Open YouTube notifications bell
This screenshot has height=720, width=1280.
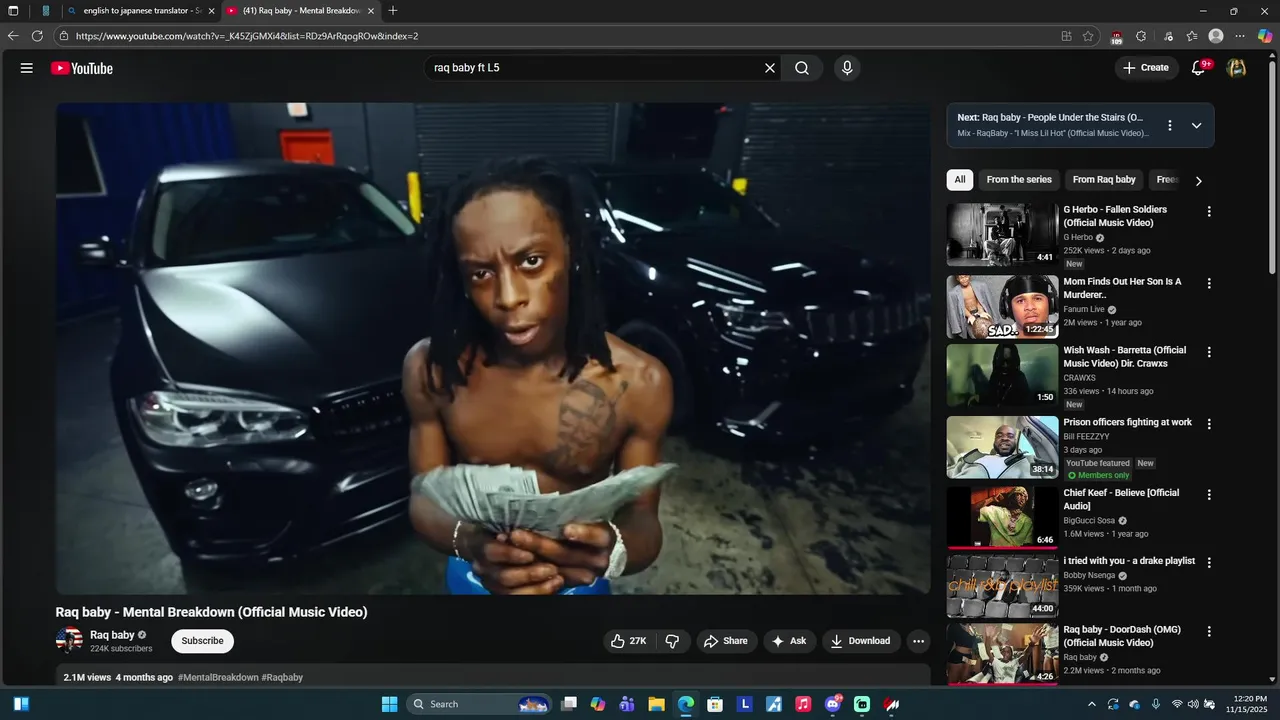pyautogui.click(x=1198, y=68)
